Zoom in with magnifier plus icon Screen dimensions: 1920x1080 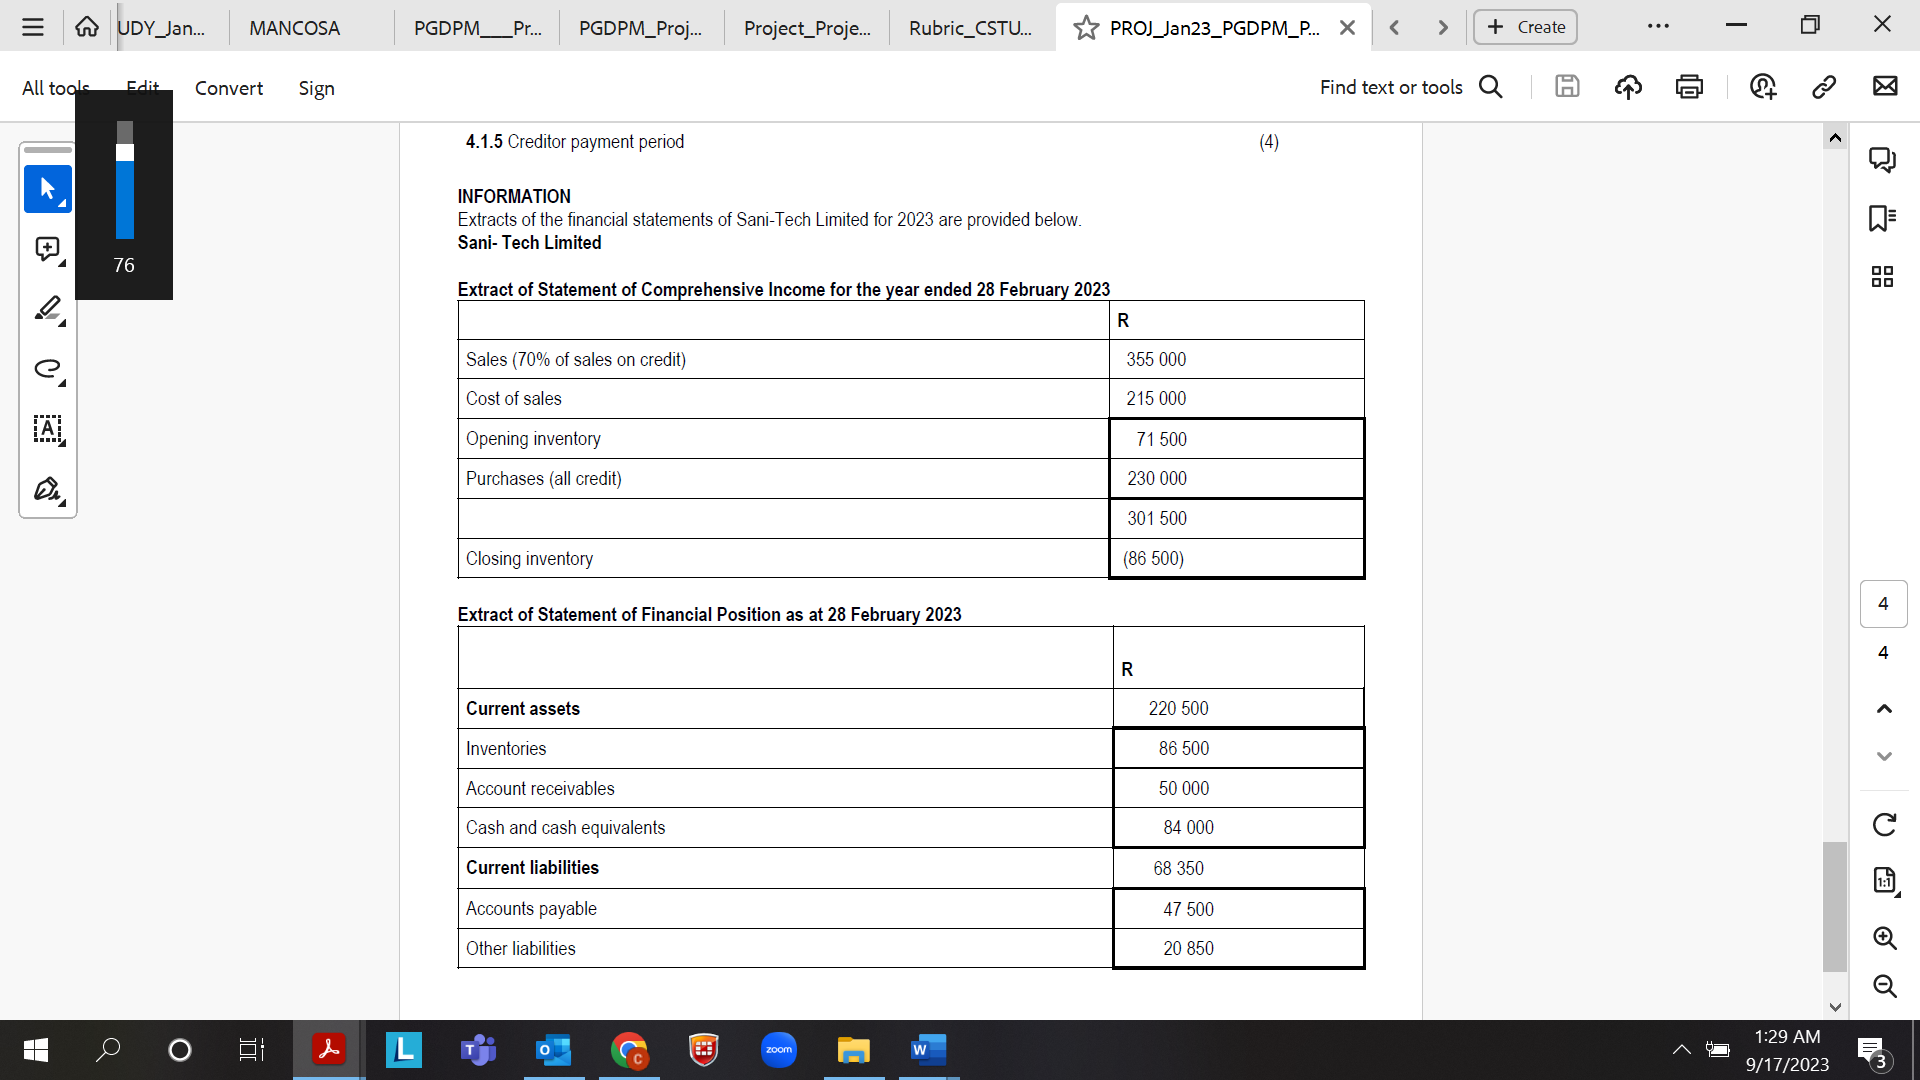[x=1884, y=937]
